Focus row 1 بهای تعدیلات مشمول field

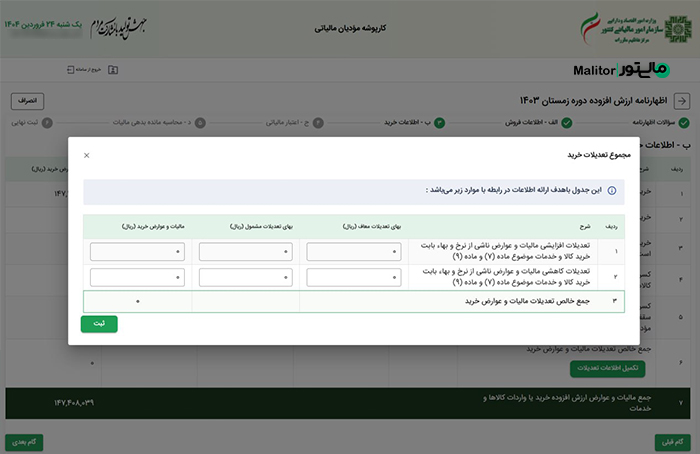pyautogui.click(x=246, y=252)
